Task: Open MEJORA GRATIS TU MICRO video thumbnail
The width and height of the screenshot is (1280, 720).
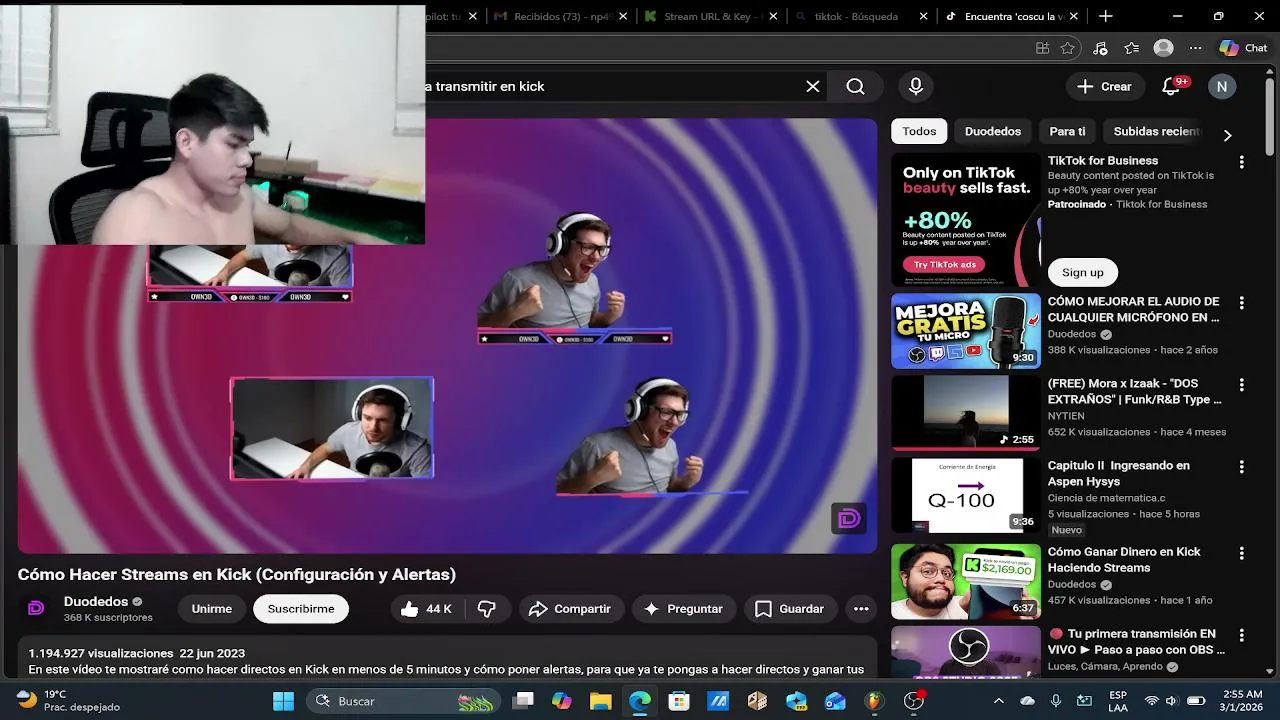Action: click(x=966, y=331)
